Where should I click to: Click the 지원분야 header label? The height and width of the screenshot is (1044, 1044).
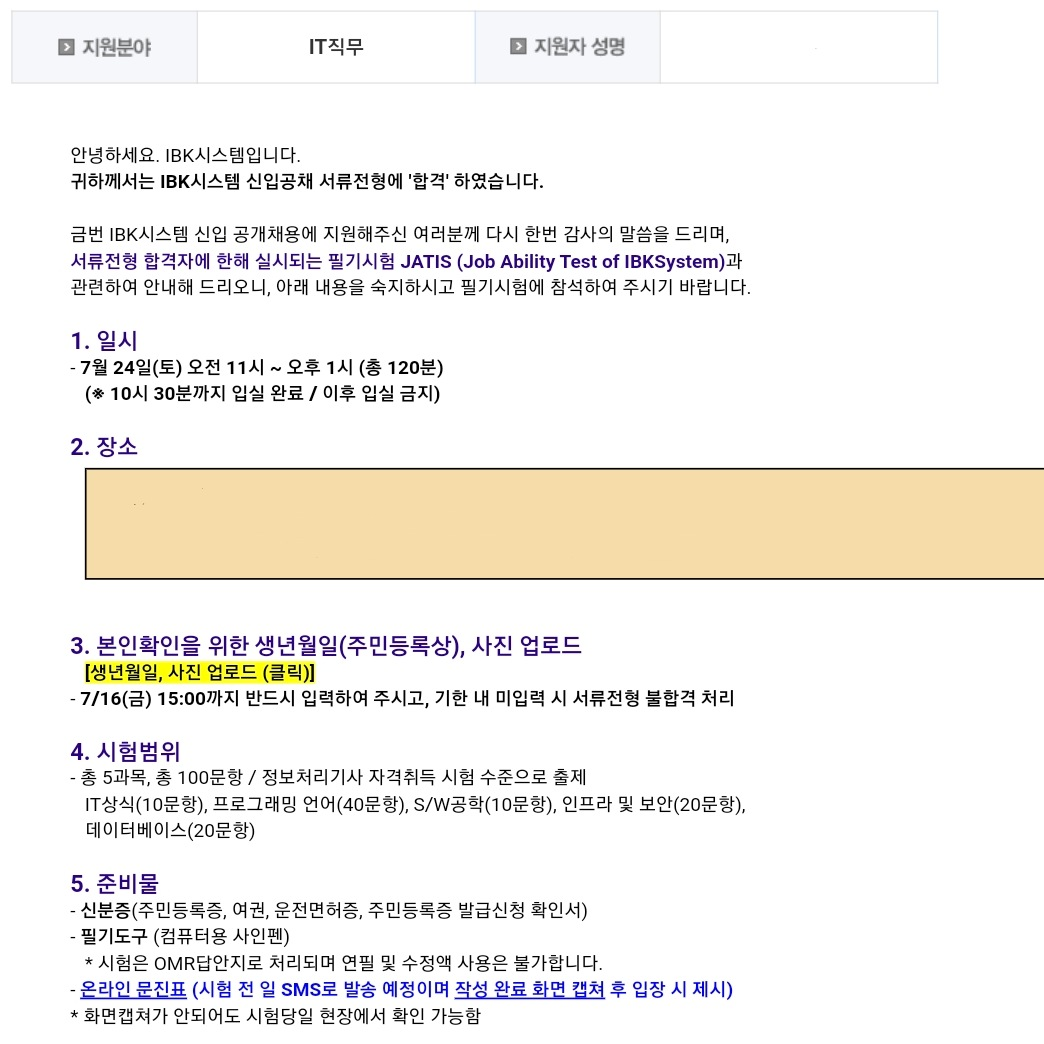click(x=117, y=47)
